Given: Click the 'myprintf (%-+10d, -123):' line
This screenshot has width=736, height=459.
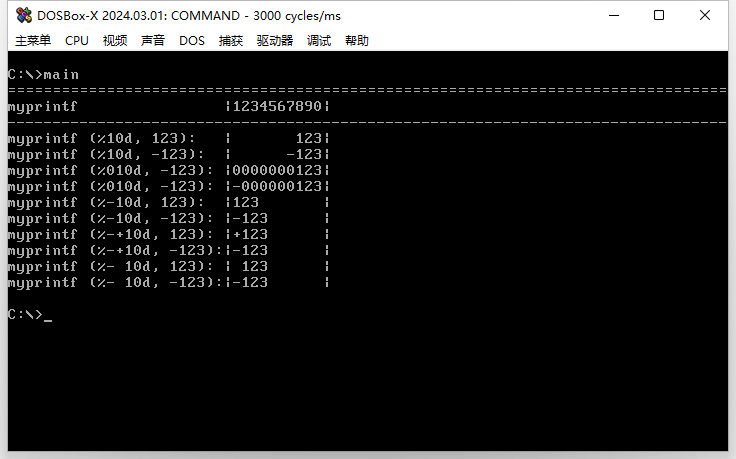Looking at the screenshot, I should (169, 250).
